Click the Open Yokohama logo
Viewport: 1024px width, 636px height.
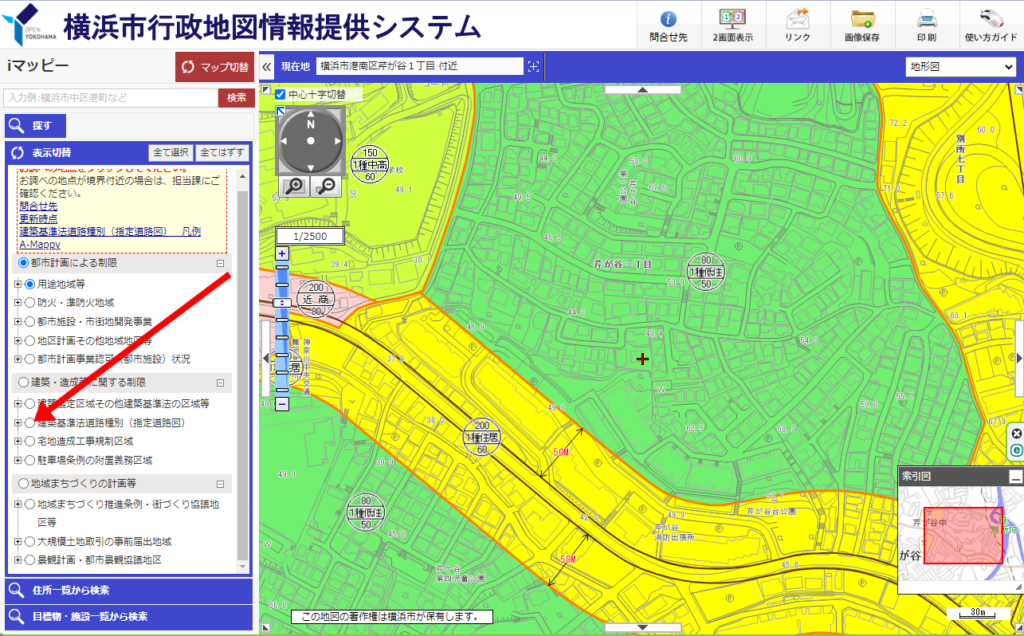click(30, 25)
